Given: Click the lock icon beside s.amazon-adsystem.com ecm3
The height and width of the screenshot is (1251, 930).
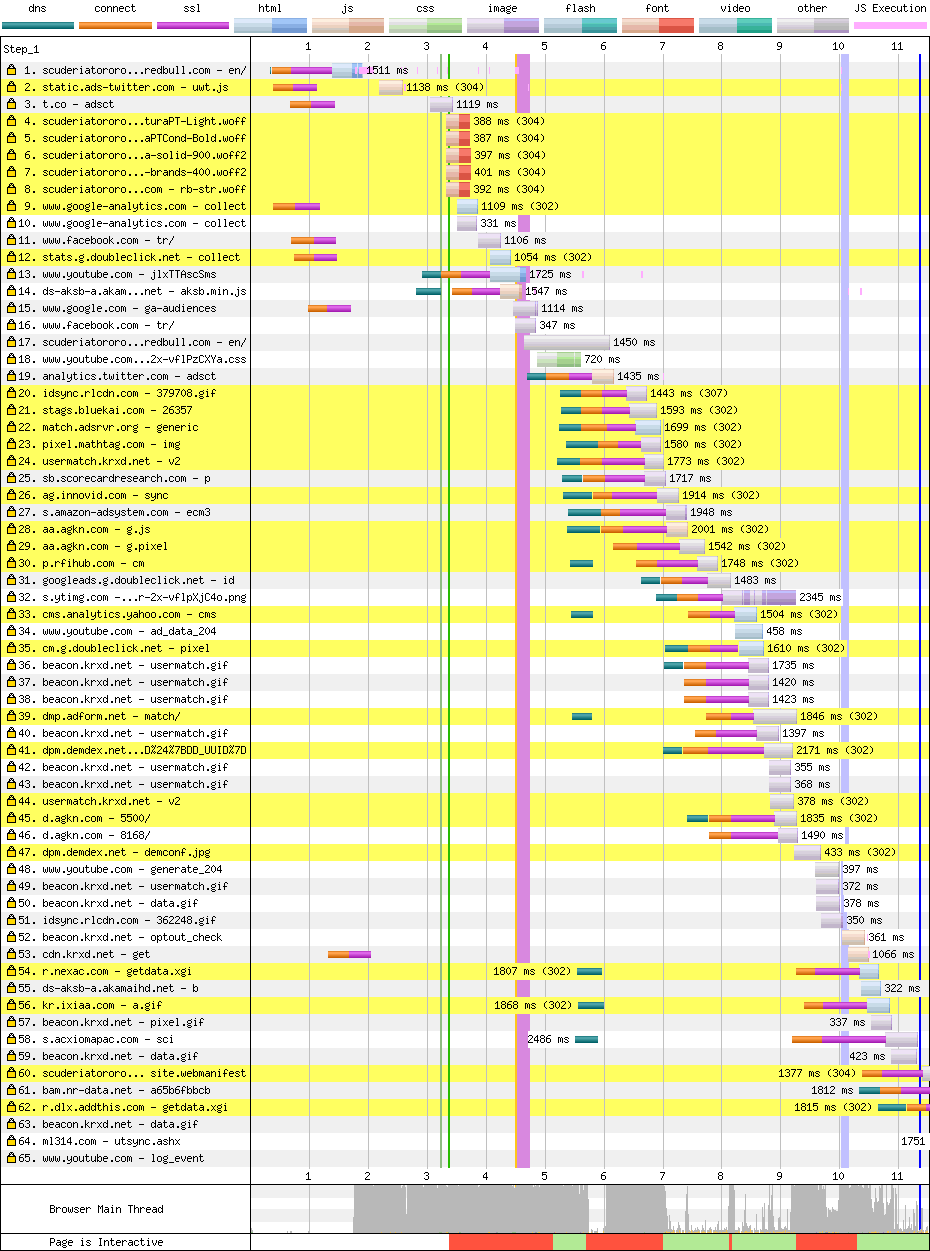Looking at the screenshot, I should [x=12, y=512].
